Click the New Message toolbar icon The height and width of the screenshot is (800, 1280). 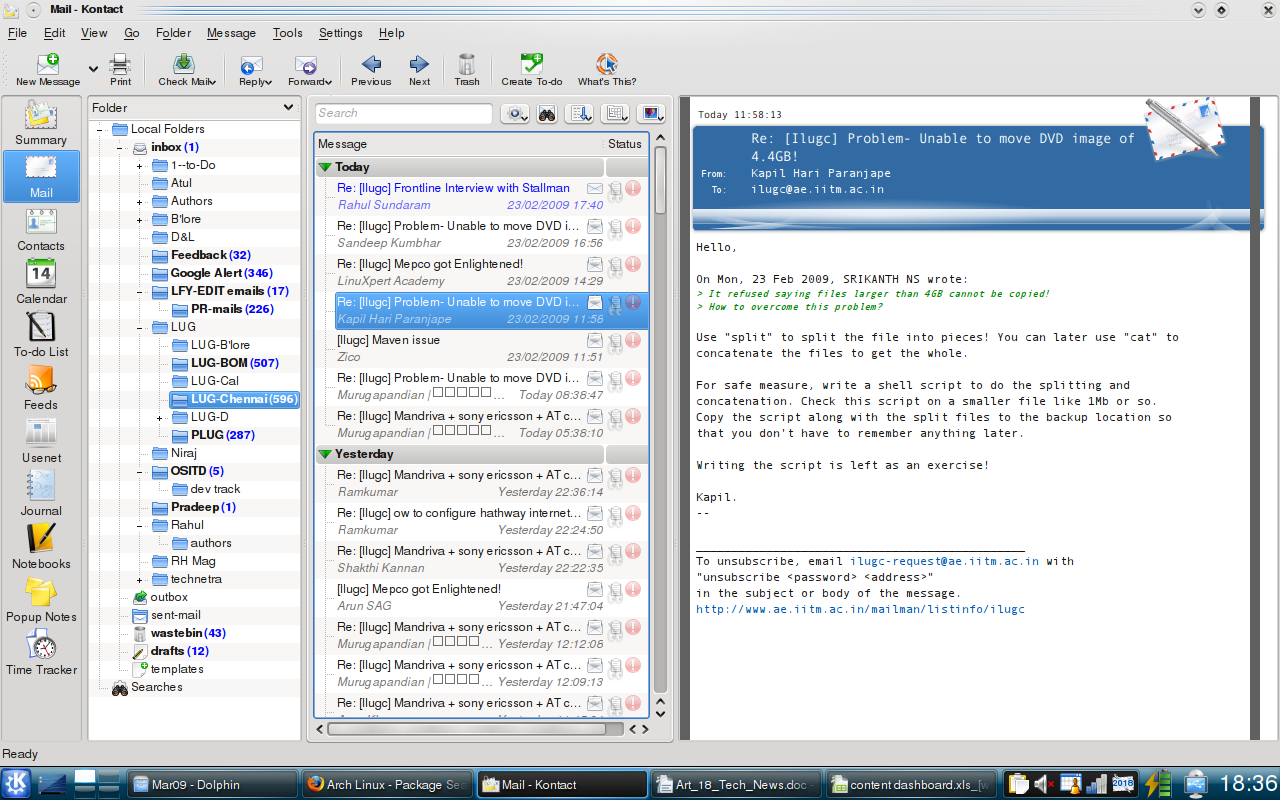[47, 66]
